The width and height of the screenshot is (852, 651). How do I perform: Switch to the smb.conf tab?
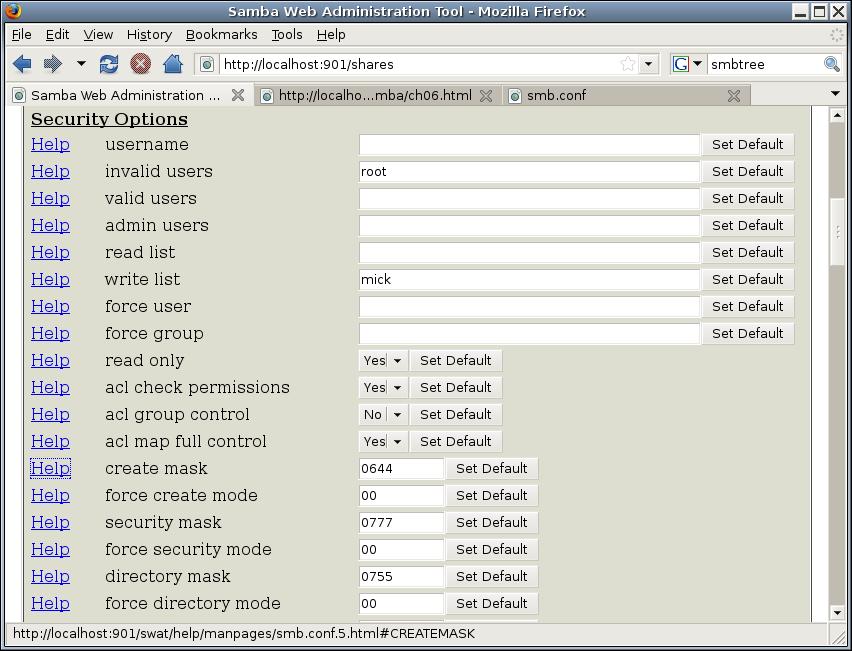coord(557,96)
